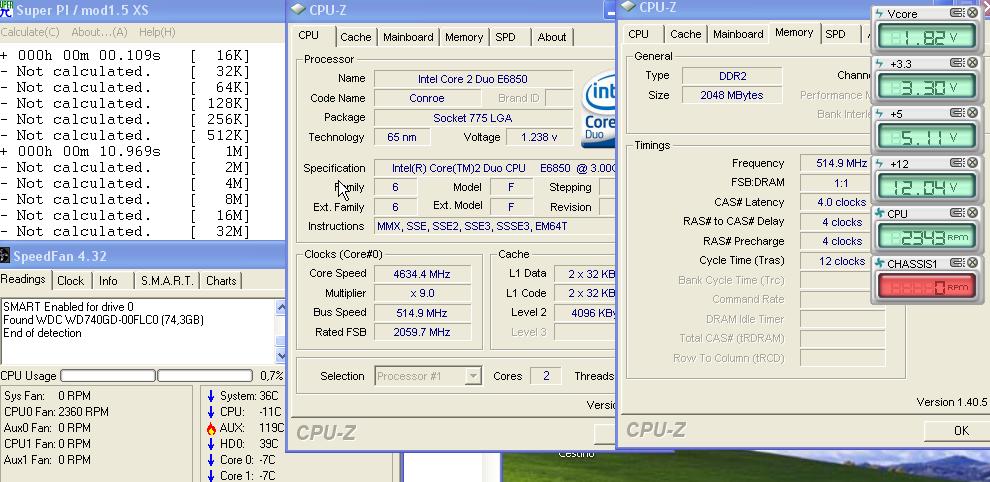Open Mainboard tab in CPU-Z Memory window
Image resolution: width=990 pixels, height=482 pixels.
coord(738,34)
